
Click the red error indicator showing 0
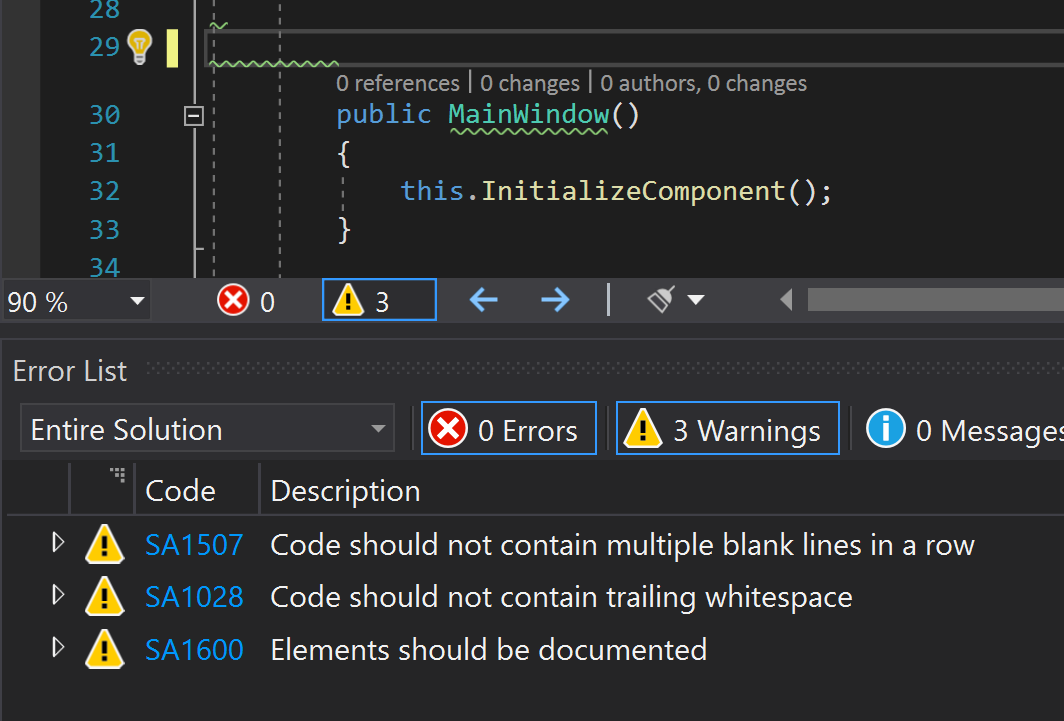point(246,301)
